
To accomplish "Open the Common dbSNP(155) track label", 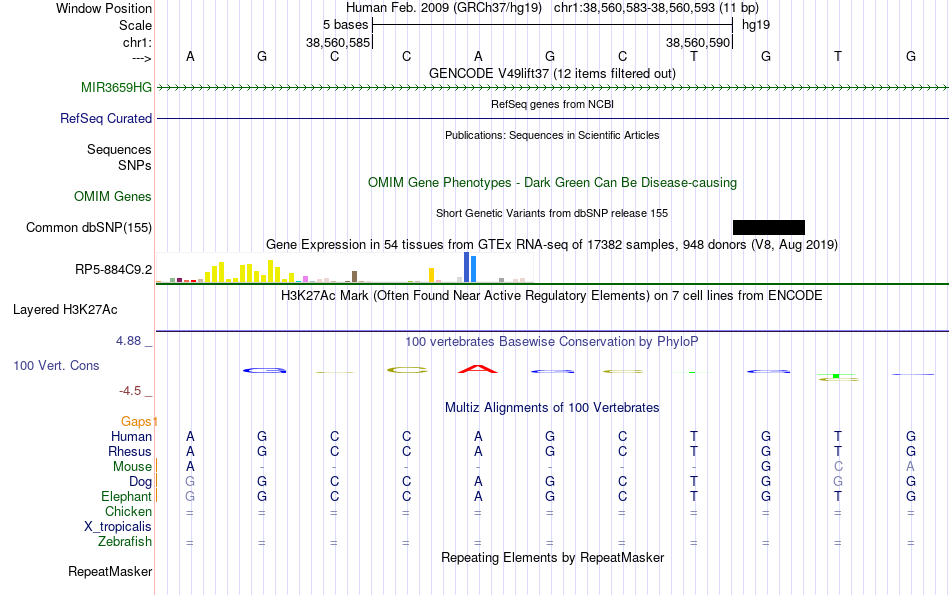I will [89, 228].
